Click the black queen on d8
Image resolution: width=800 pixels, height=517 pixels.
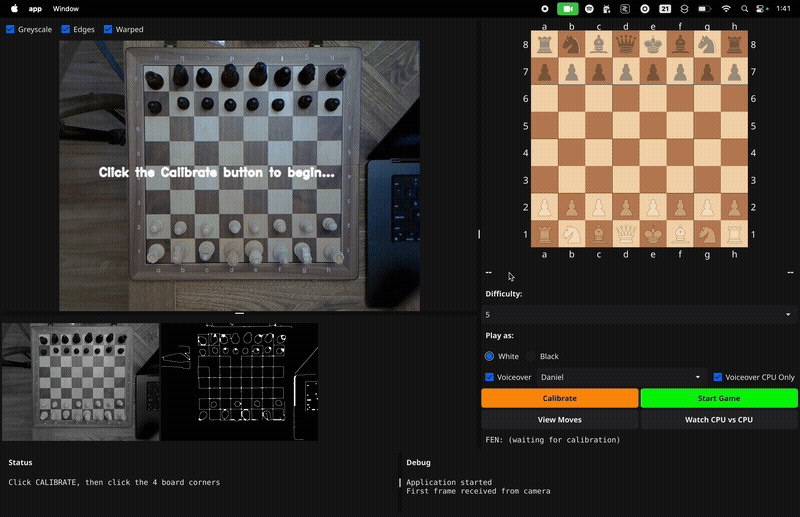[x=626, y=44]
